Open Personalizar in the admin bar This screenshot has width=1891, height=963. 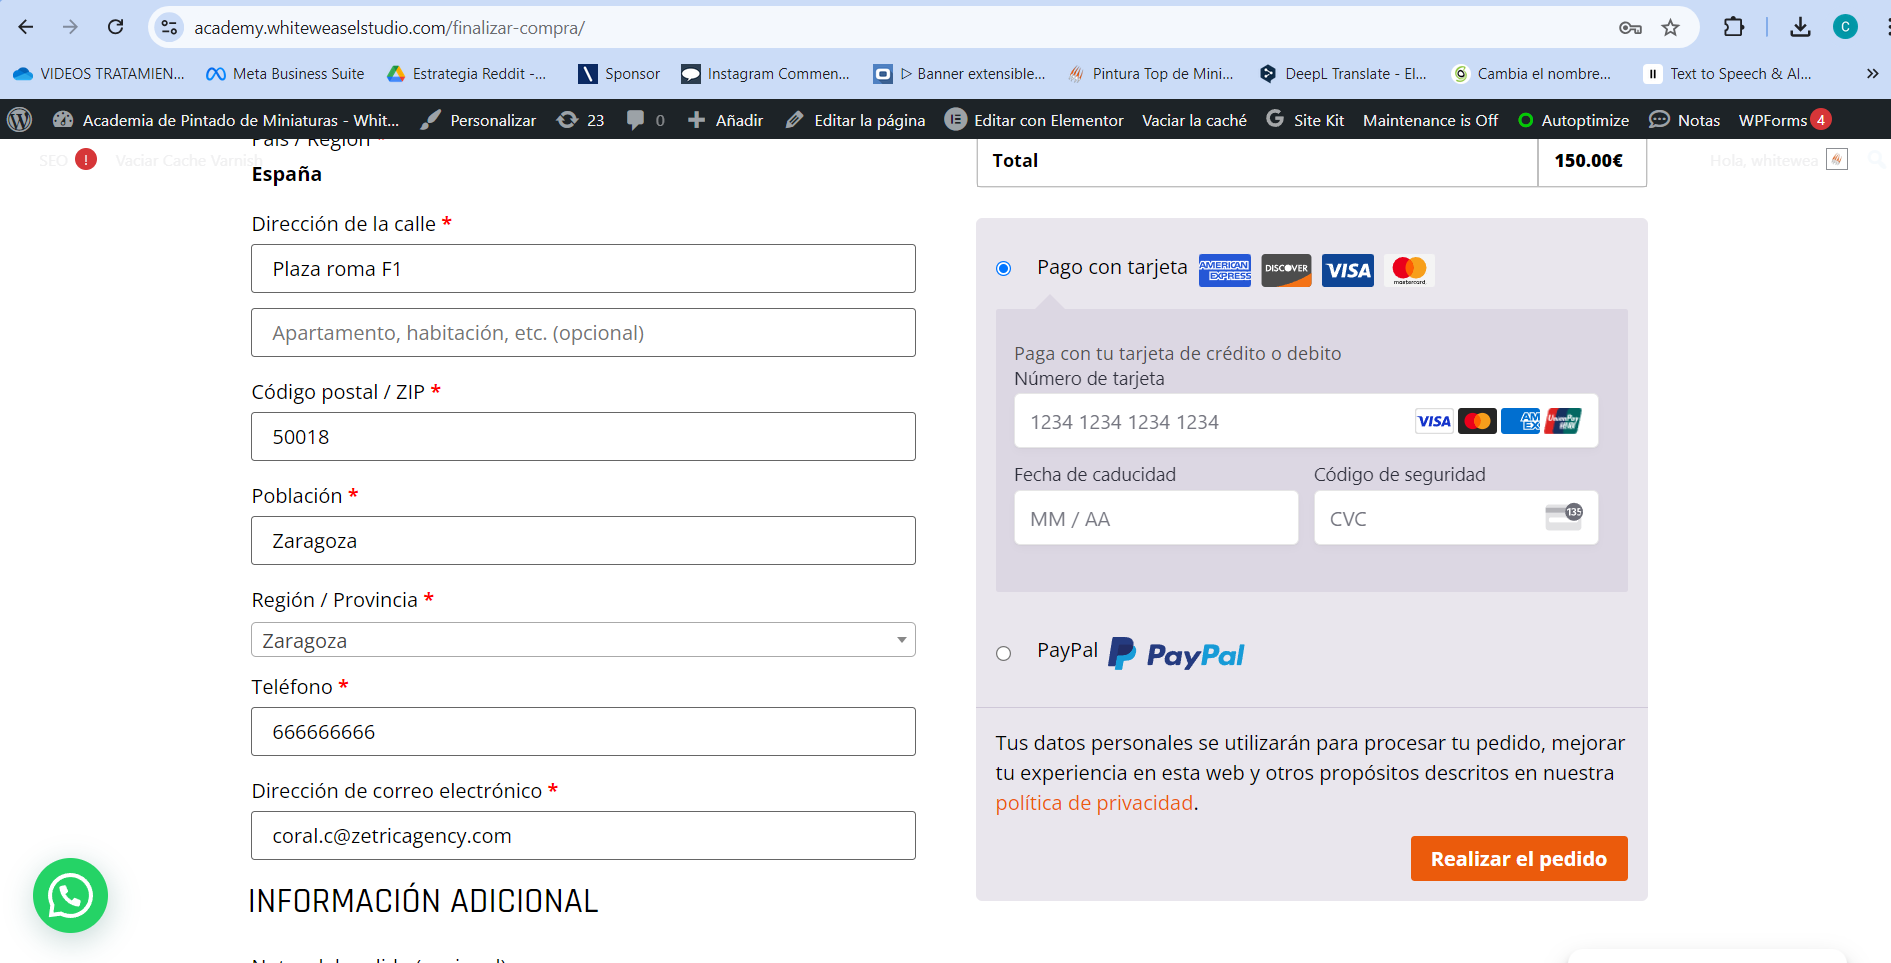[478, 120]
